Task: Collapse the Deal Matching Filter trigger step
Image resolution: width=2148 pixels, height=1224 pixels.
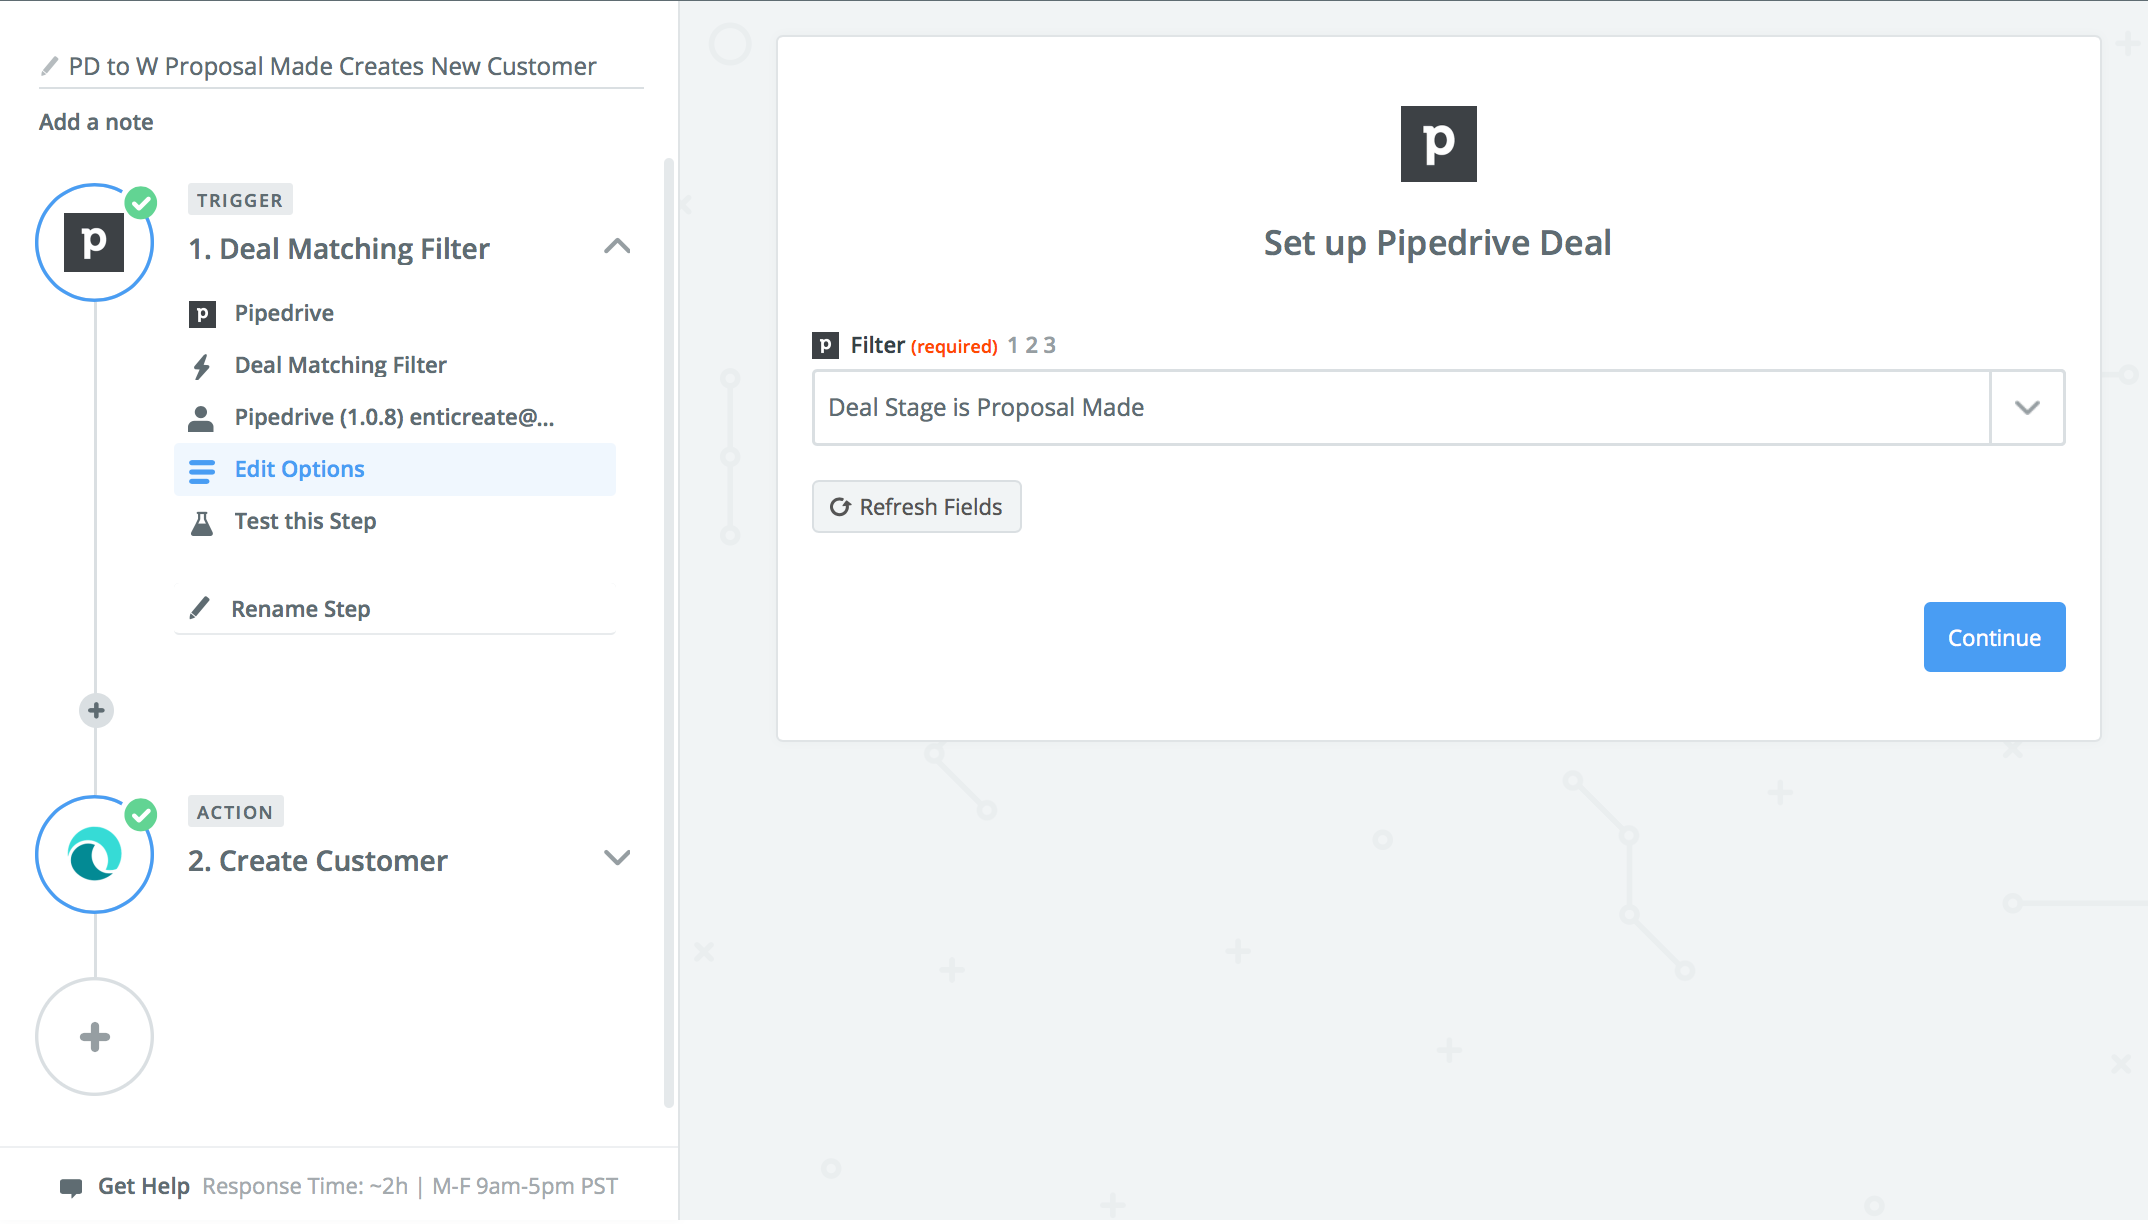Action: point(617,247)
